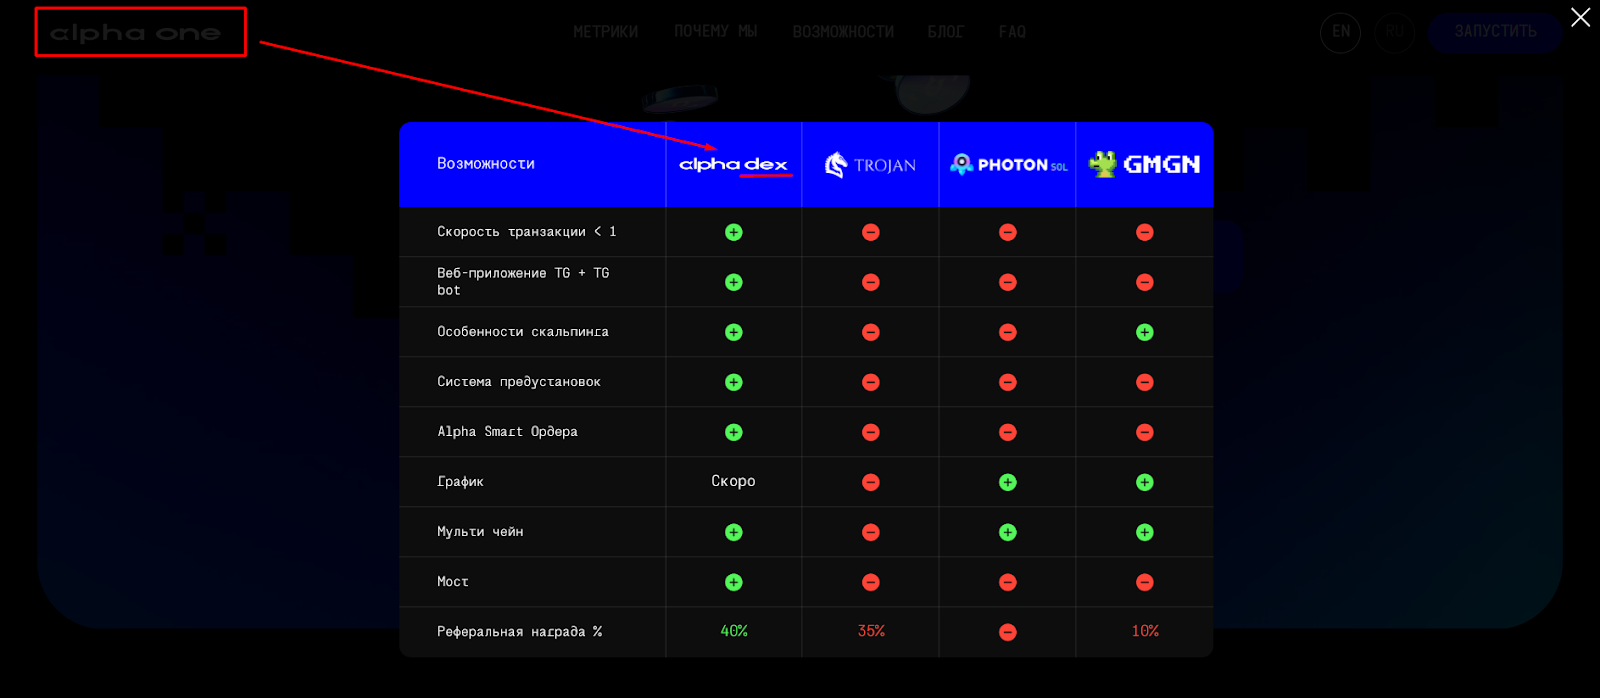The height and width of the screenshot is (698, 1600).
Task: Click GMGN green plus for Особенности скальпинга
Action: [1145, 332]
